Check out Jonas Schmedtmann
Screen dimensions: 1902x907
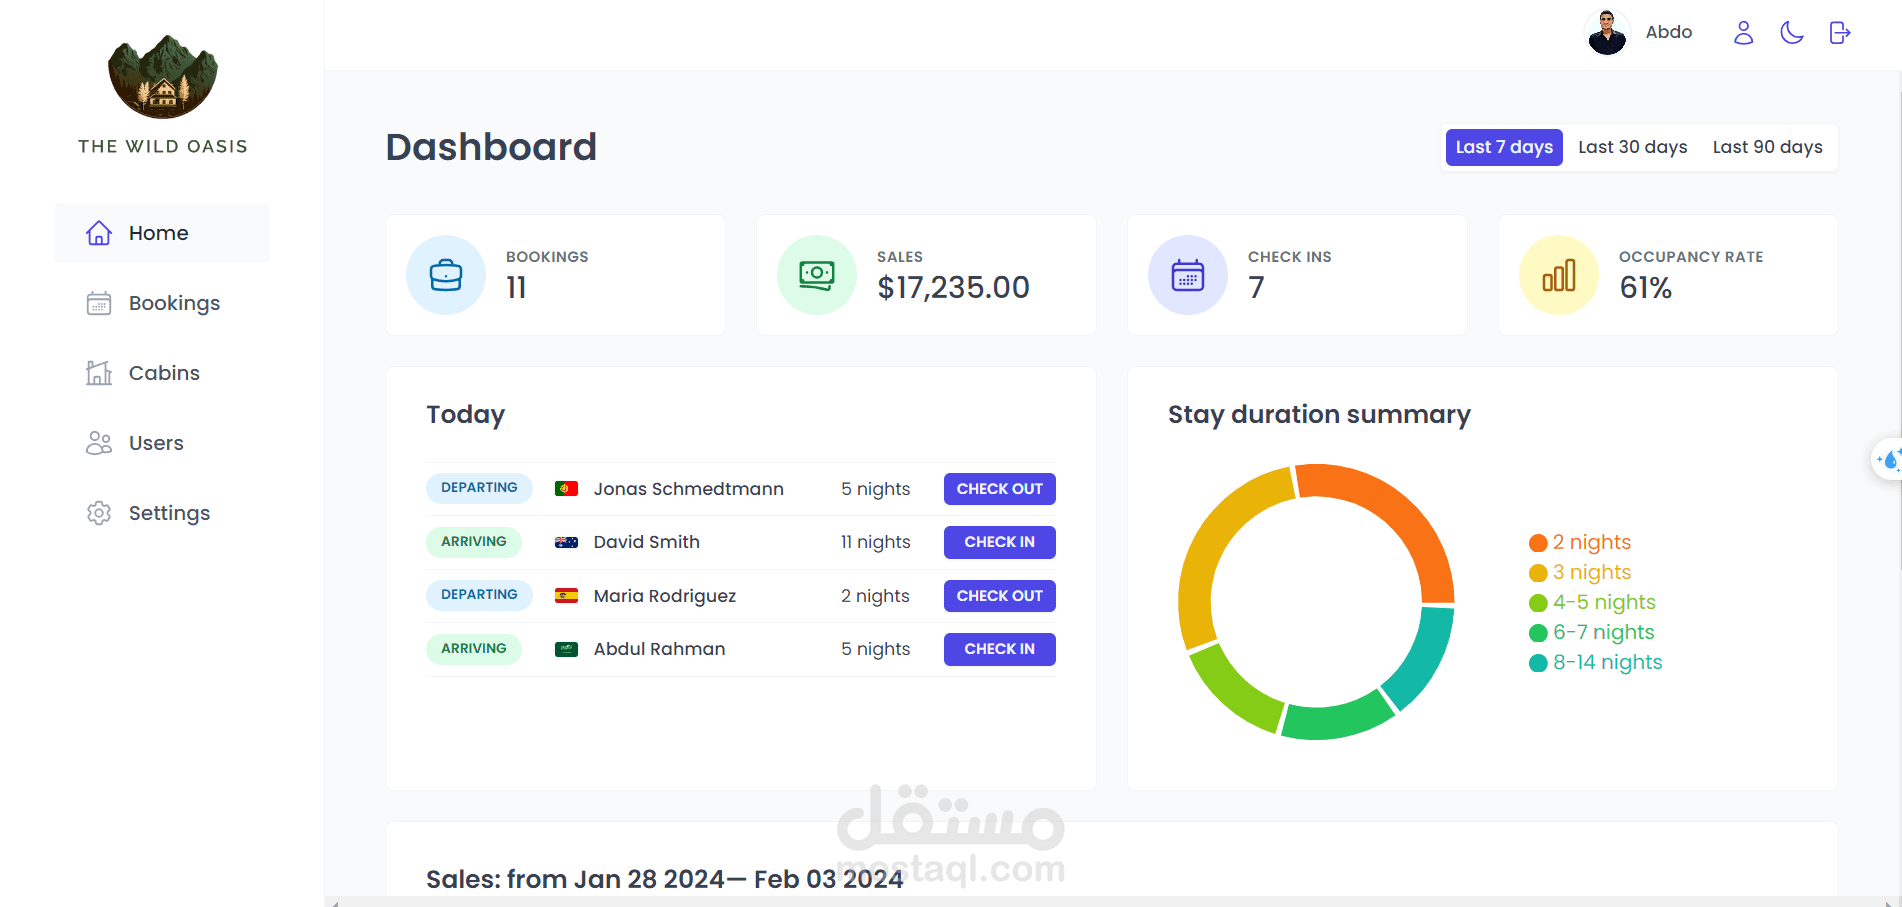999,489
